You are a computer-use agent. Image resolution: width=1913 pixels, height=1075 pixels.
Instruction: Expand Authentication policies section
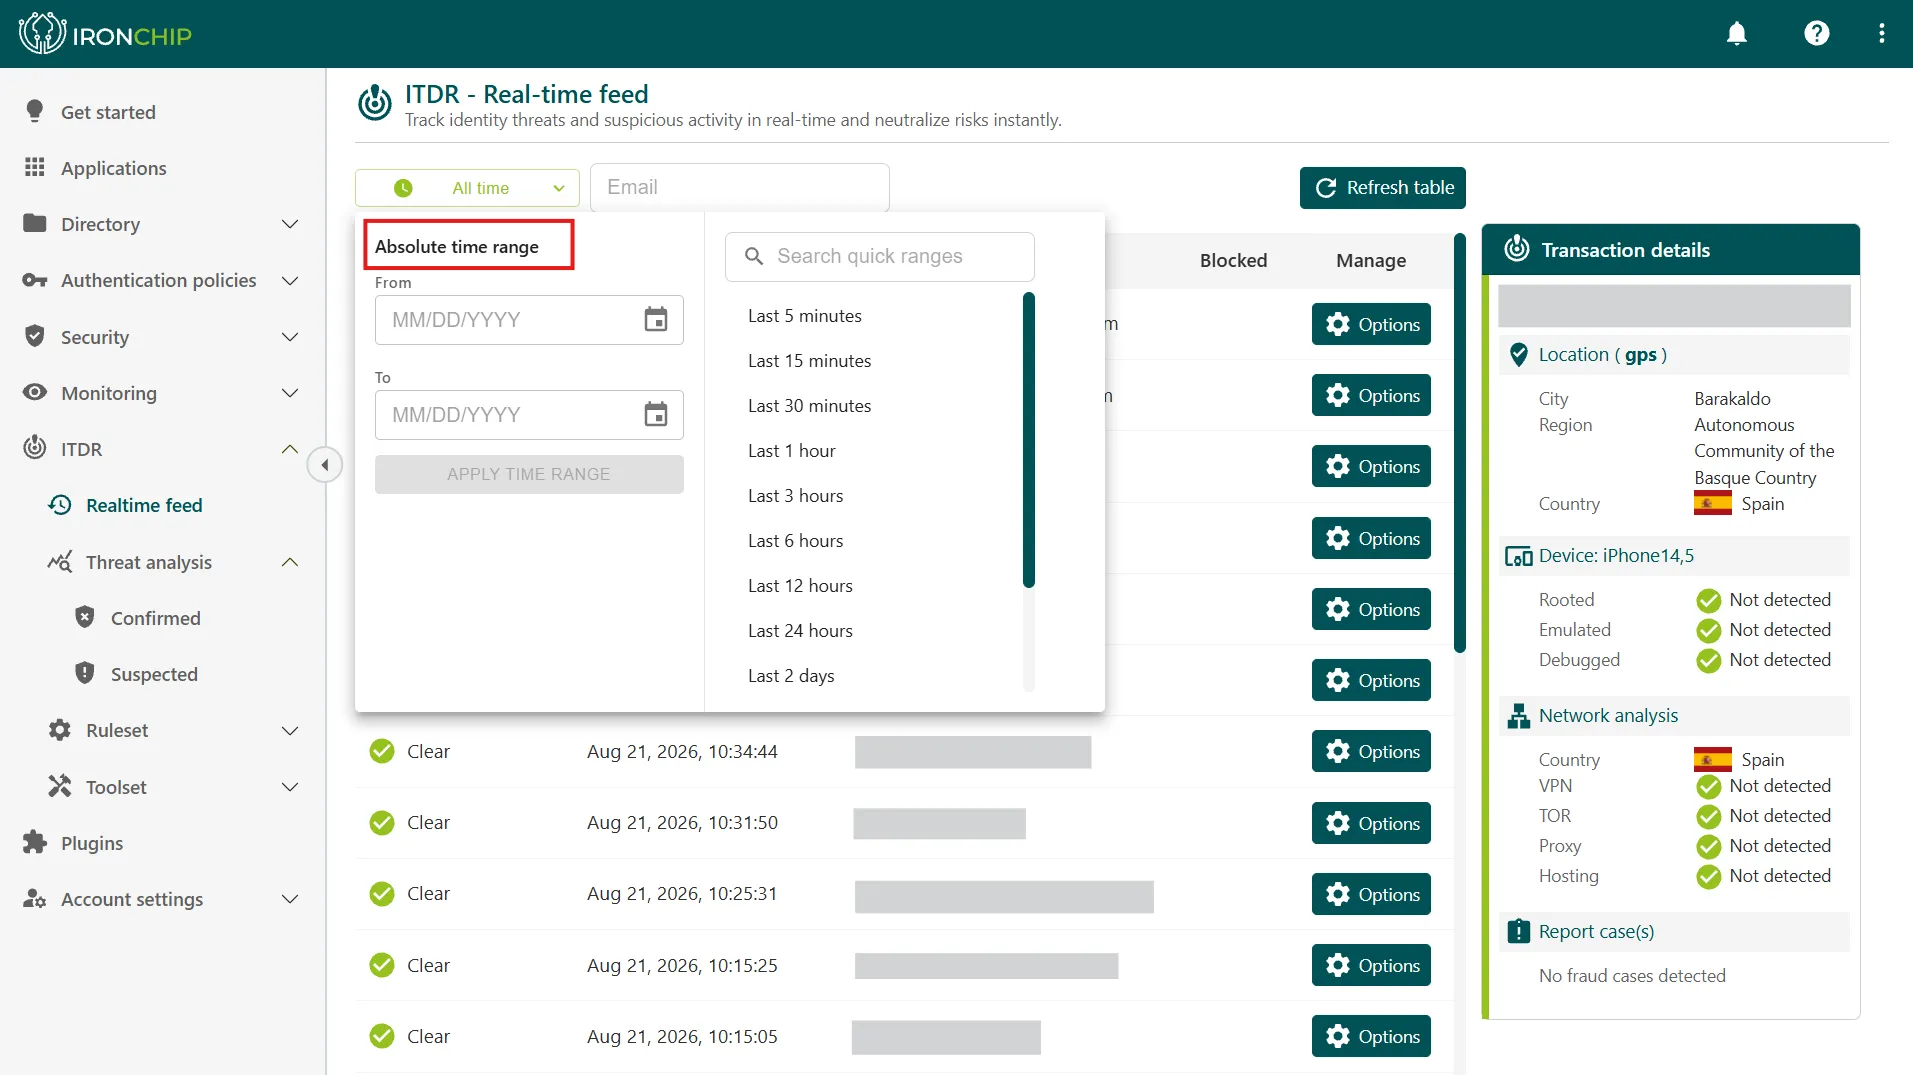pyautogui.click(x=290, y=280)
